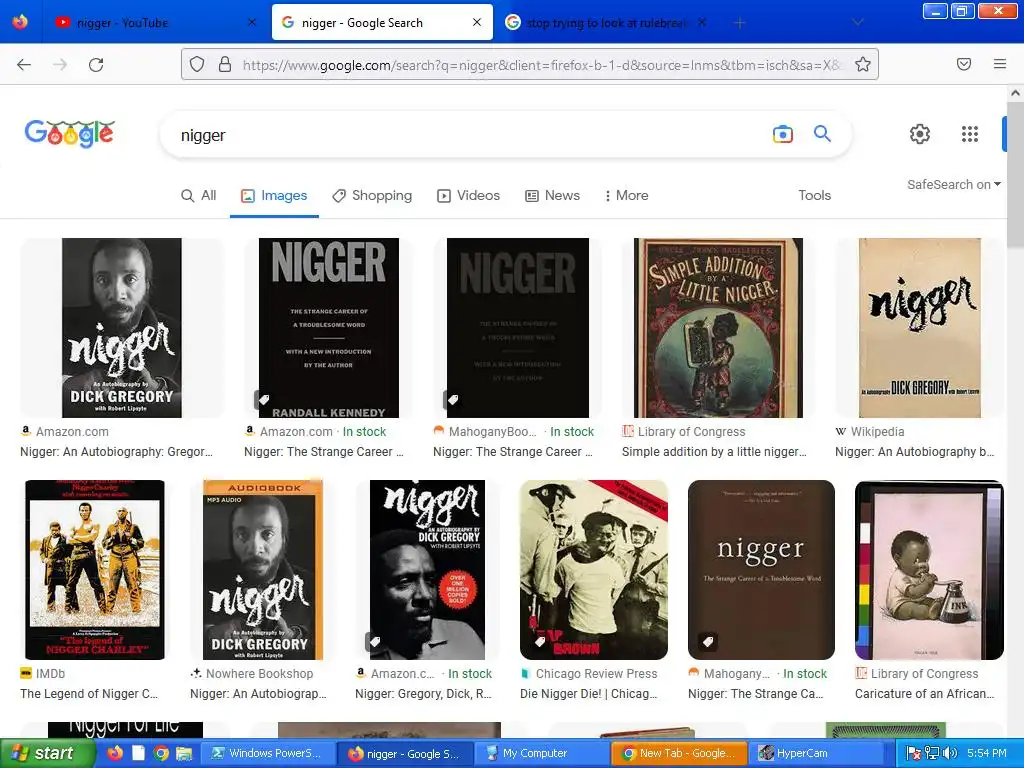Open the blank document quick launch icon
This screenshot has width=1024, height=768.
[x=138, y=753]
